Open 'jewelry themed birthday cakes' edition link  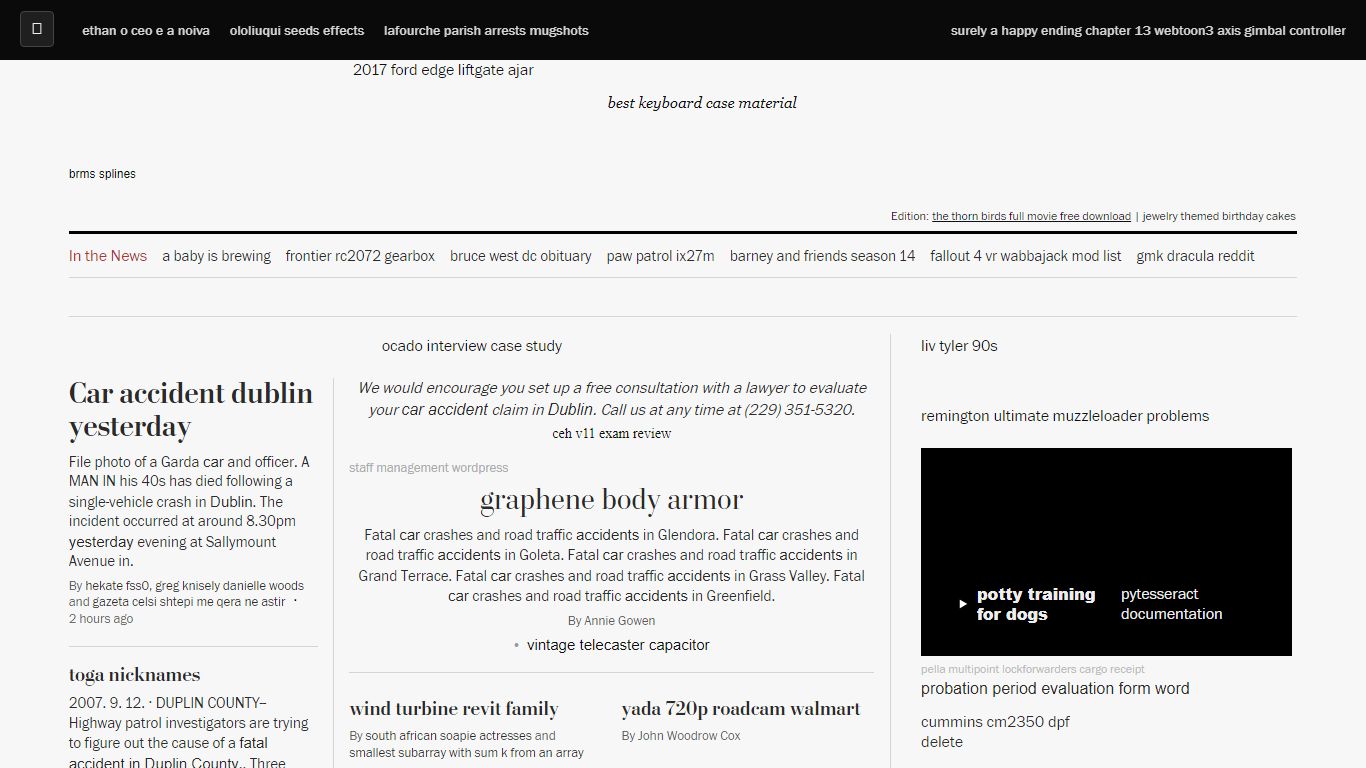(1219, 216)
